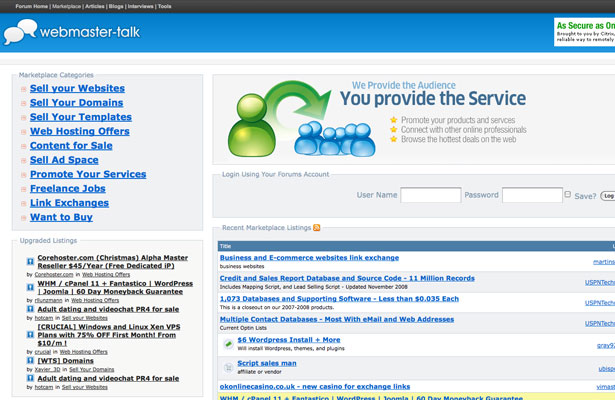Open the [WTS] Domains upgraded listing
This screenshot has width=615, height=400.
[x=66, y=361]
